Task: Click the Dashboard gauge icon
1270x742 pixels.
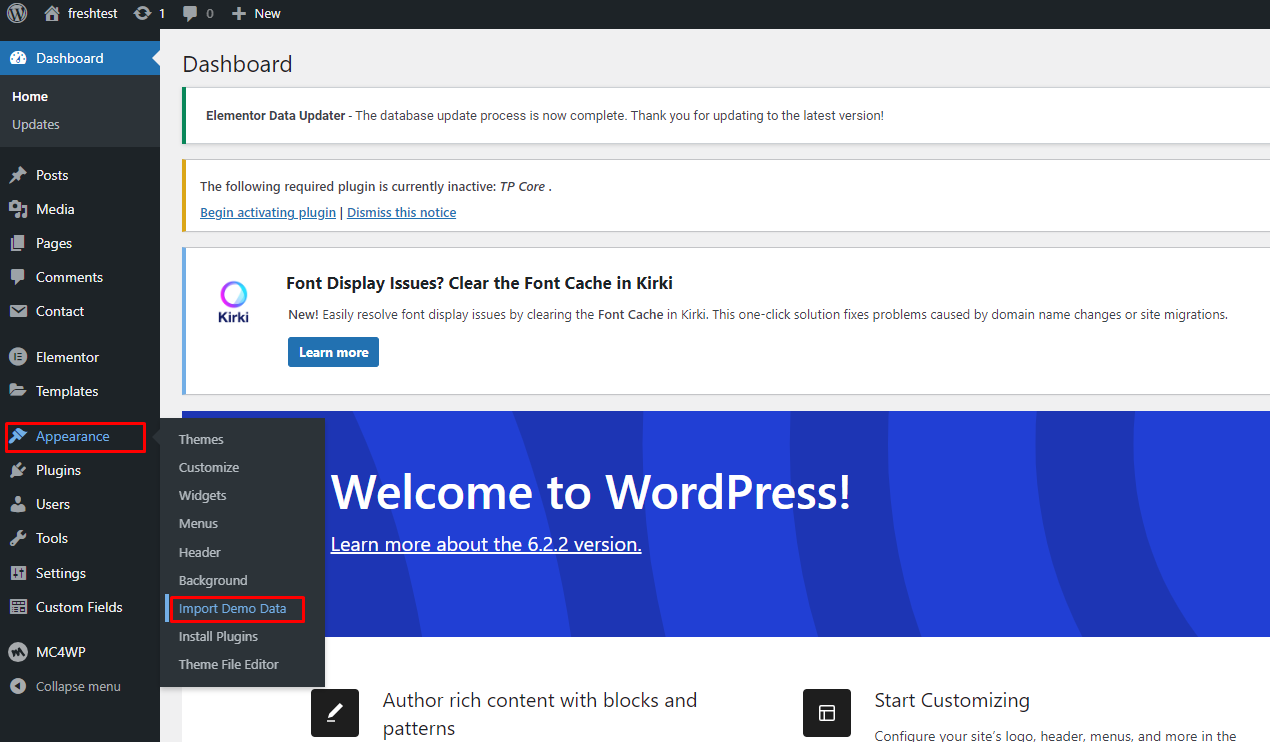Action: (x=18, y=58)
